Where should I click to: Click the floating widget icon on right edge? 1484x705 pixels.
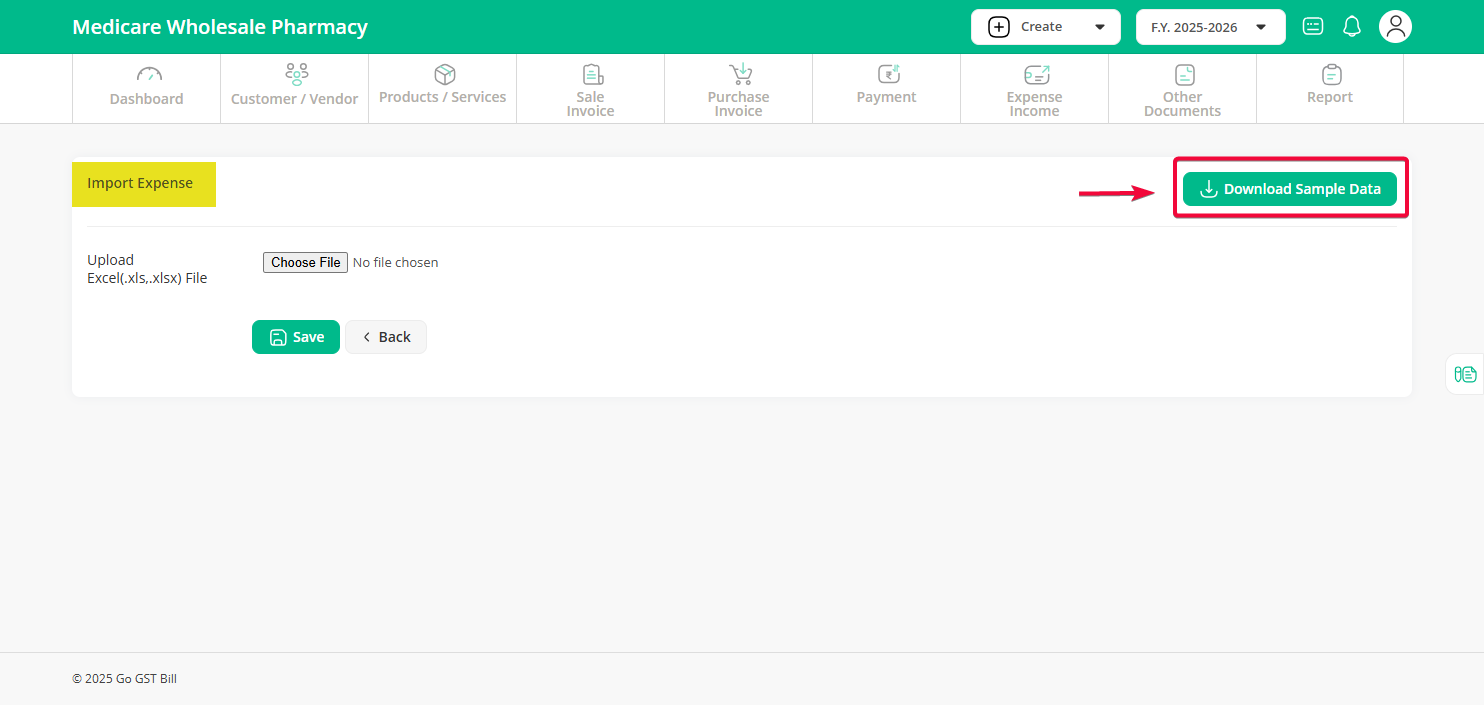(1466, 374)
